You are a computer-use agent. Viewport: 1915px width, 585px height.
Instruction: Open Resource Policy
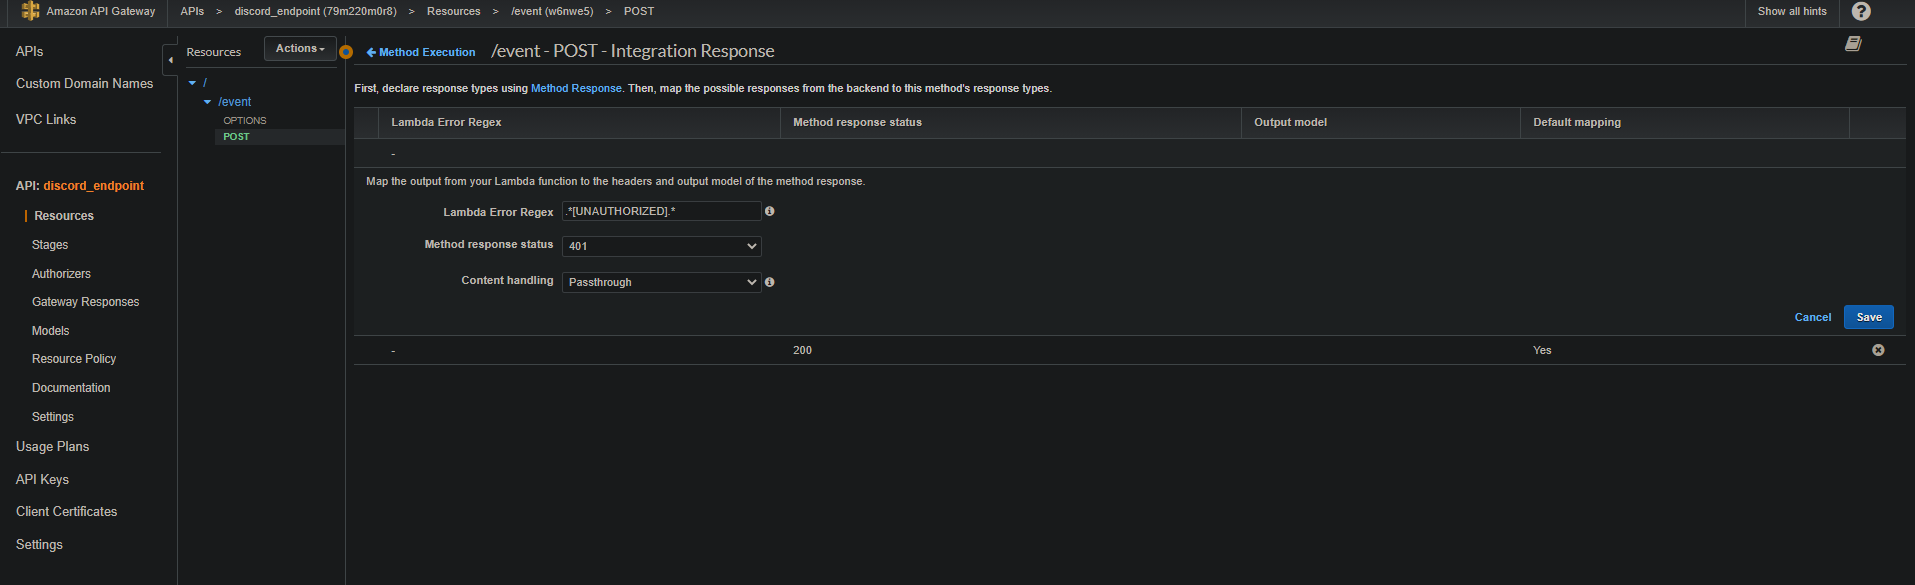74,359
